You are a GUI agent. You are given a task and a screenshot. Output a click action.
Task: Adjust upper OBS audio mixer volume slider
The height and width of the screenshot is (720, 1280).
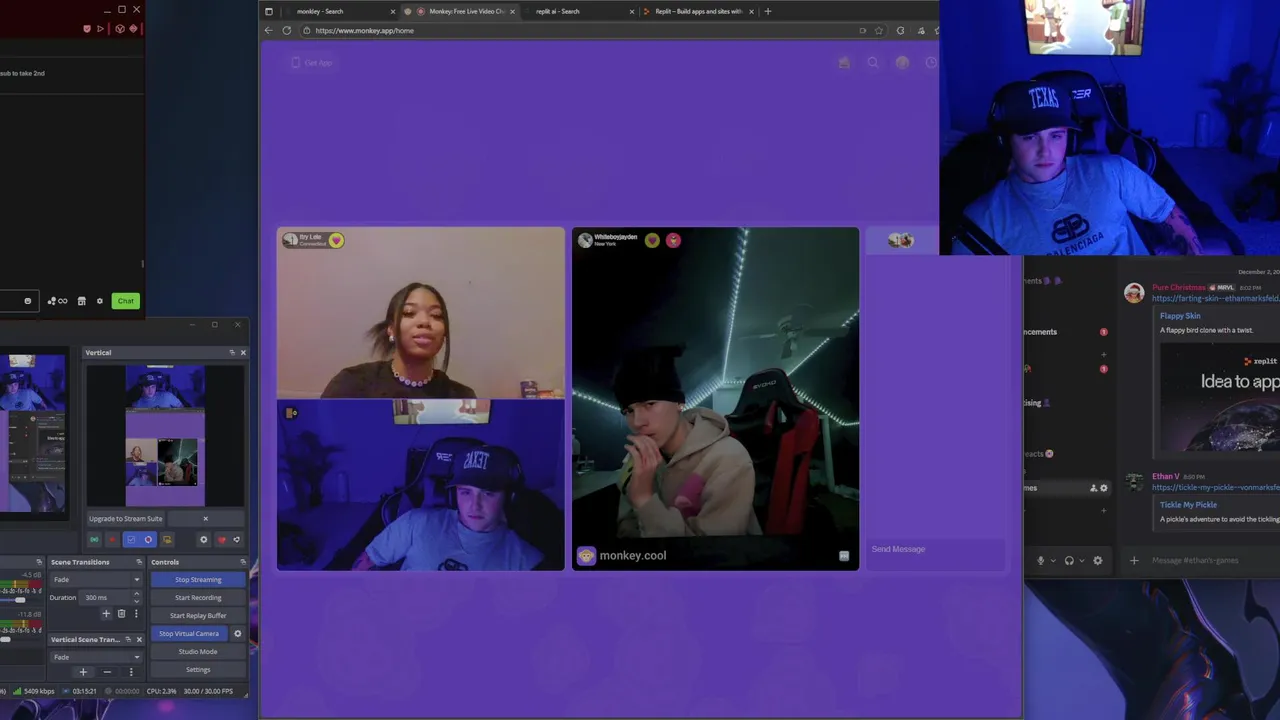pos(20,600)
